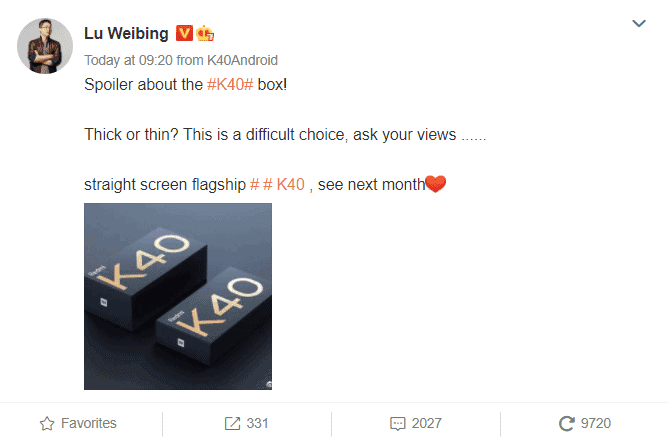Click the K40Android source link
The width and height of the screenshot is (668, 442).
point(241,60)
